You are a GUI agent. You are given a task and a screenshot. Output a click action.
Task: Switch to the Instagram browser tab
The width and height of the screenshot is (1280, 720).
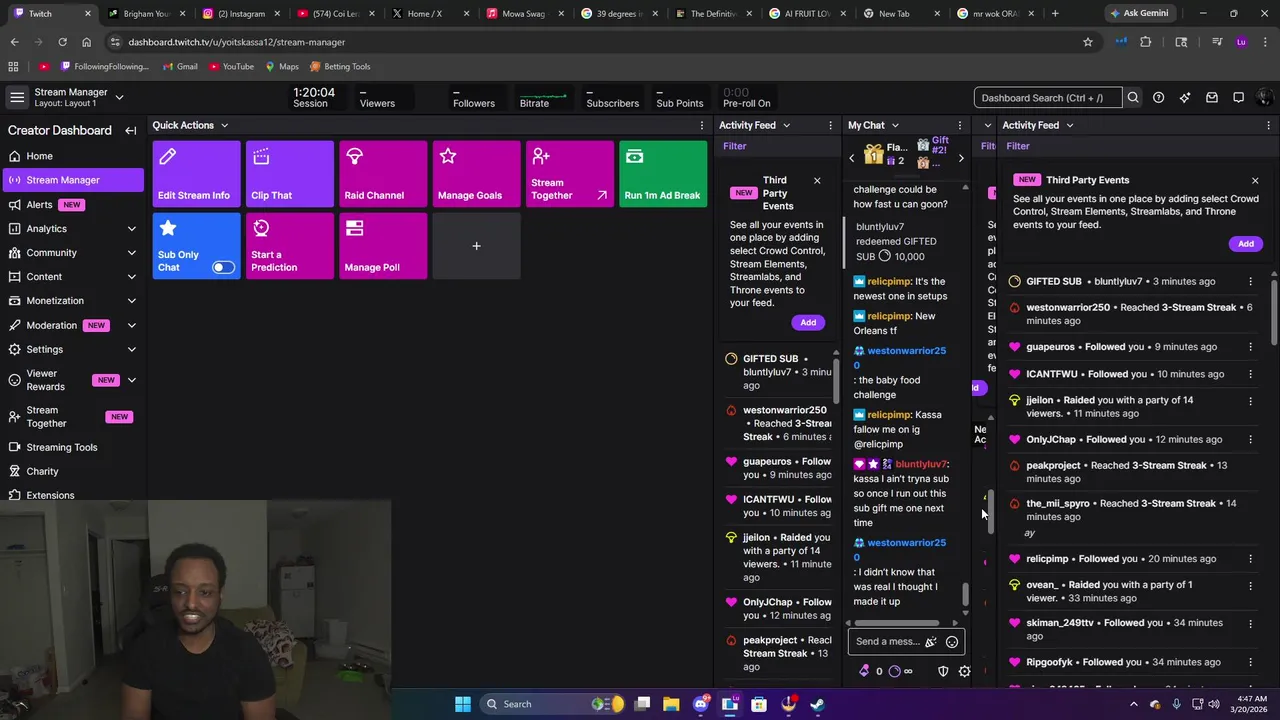240,14
